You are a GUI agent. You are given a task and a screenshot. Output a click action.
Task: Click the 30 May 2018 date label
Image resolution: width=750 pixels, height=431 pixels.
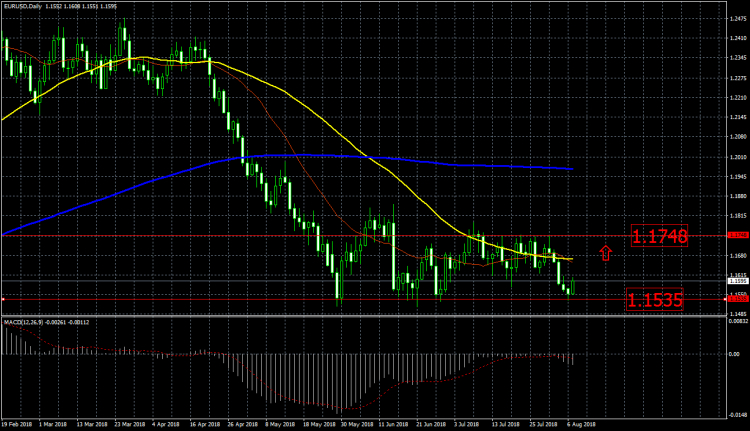[356, 424]
